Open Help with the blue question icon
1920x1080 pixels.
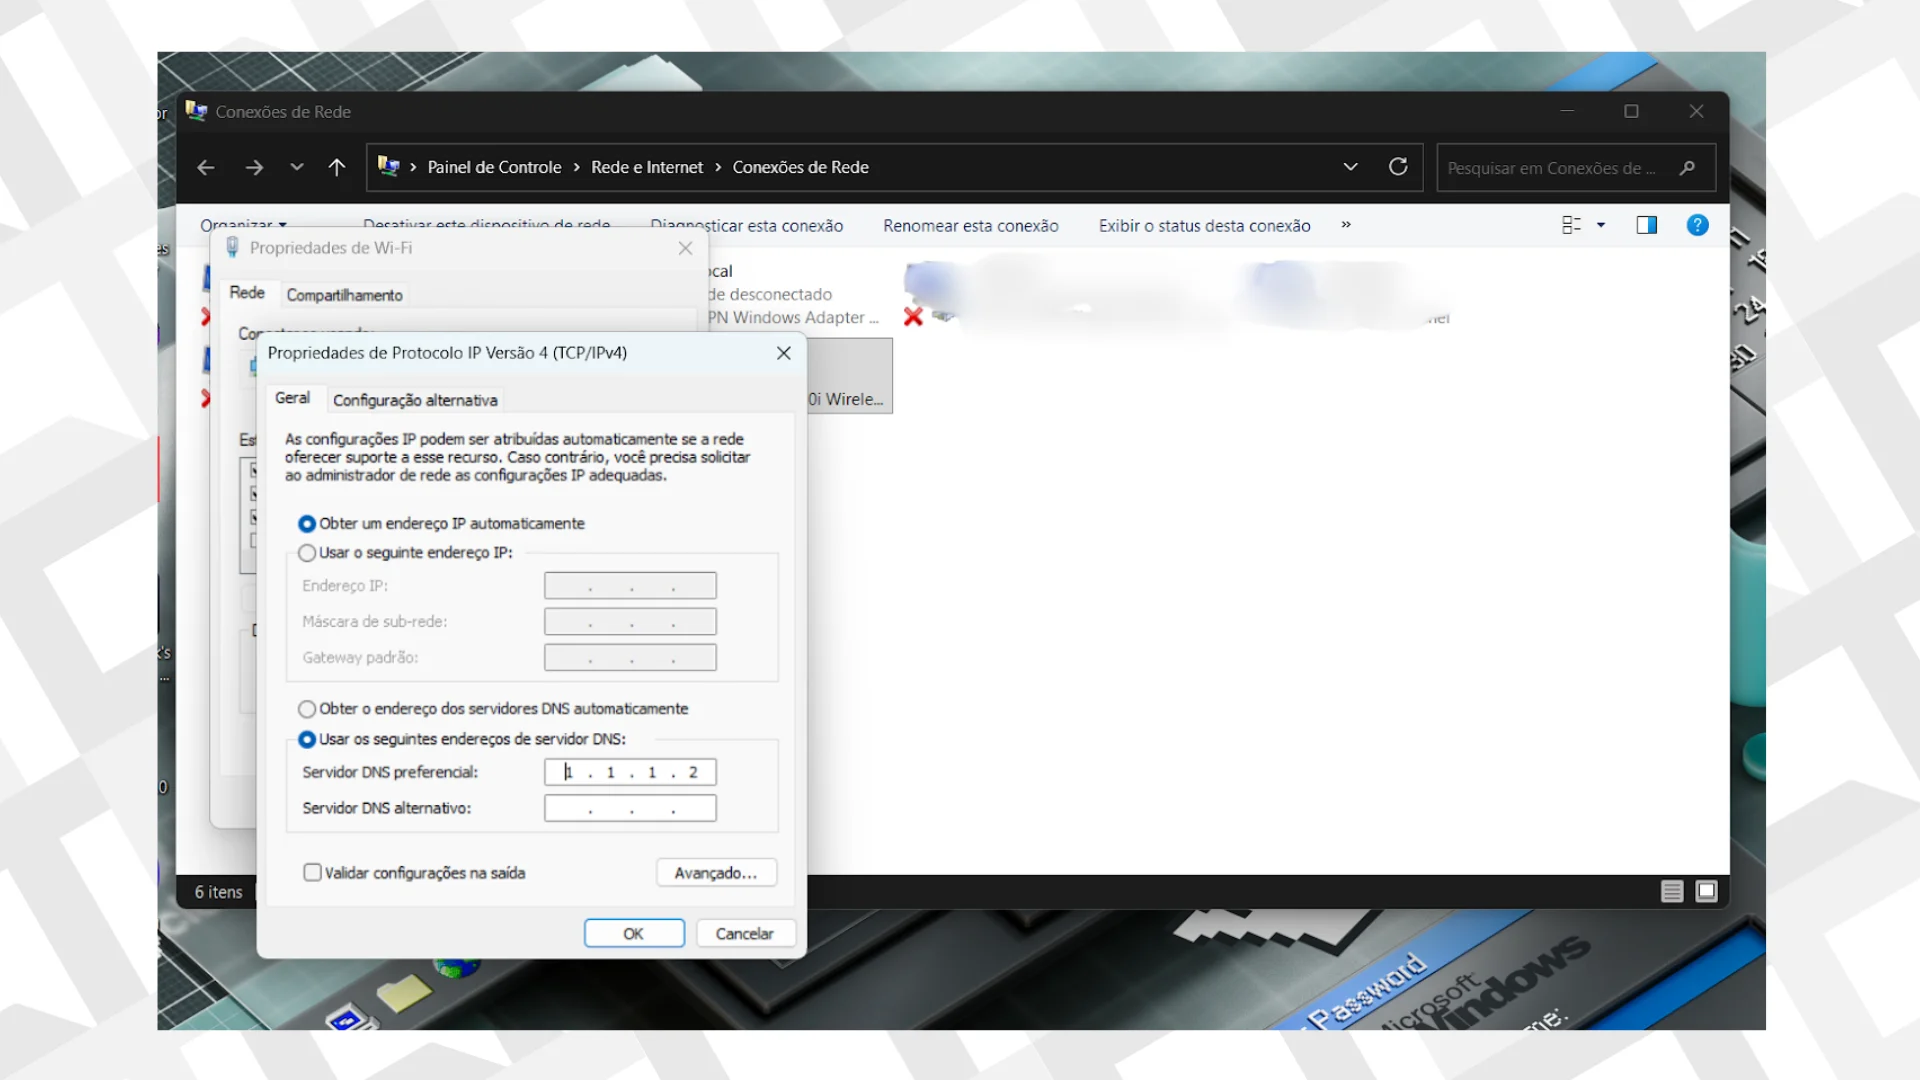(x=1697, y=225)
